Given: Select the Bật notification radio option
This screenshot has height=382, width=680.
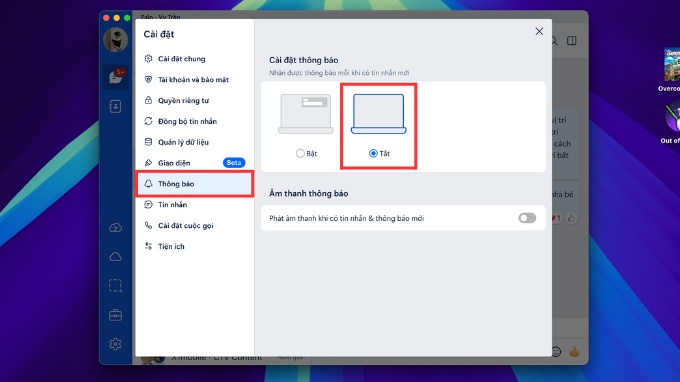Looking at the screenshot, I should 300,153.
